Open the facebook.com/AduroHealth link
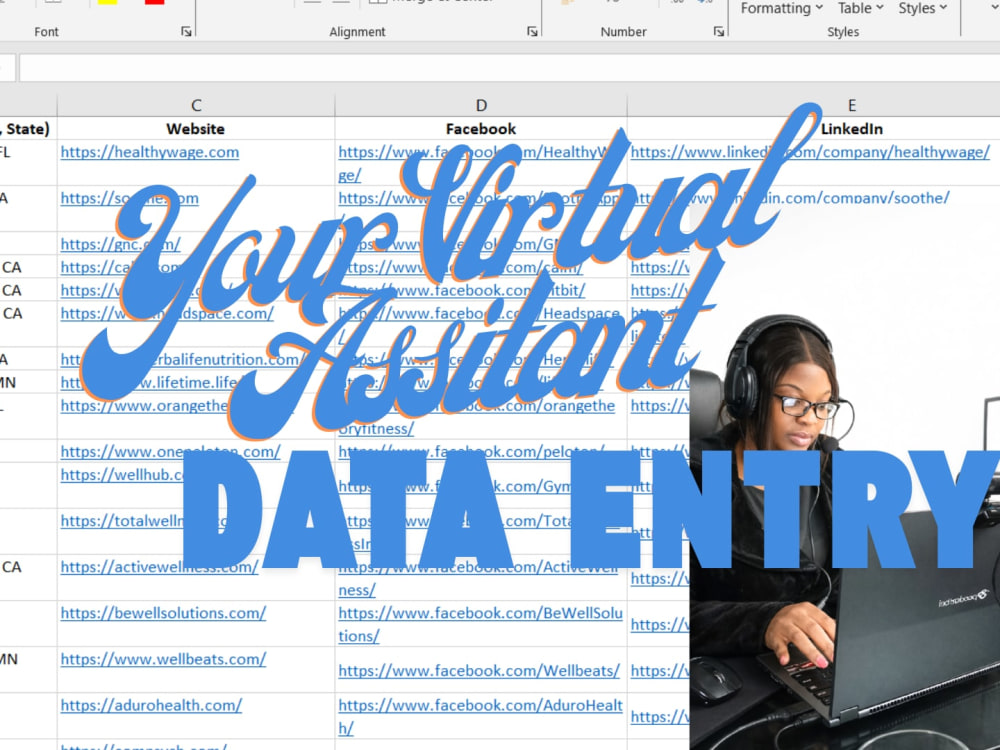 pos(480,716)
